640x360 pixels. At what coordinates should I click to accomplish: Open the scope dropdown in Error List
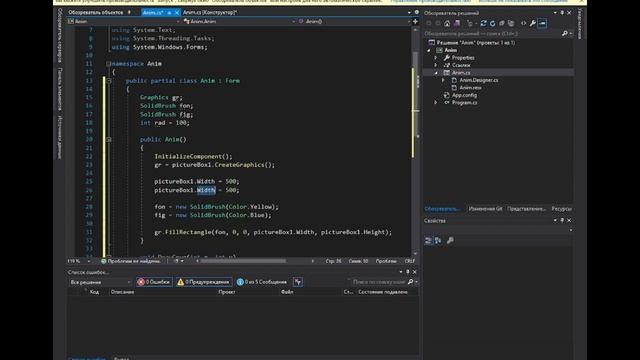pyautogui.click(x=100, y=282)
